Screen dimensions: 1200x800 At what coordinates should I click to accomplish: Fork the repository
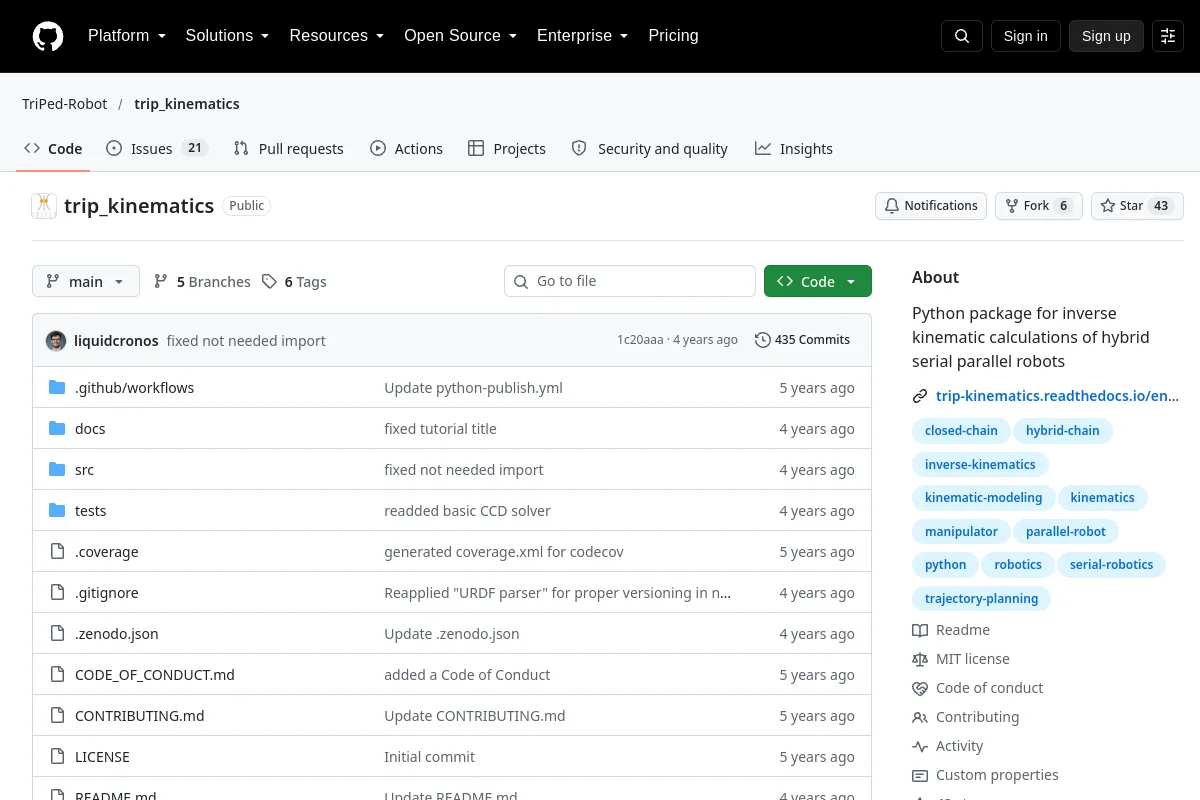click(x=1038, y=206)
